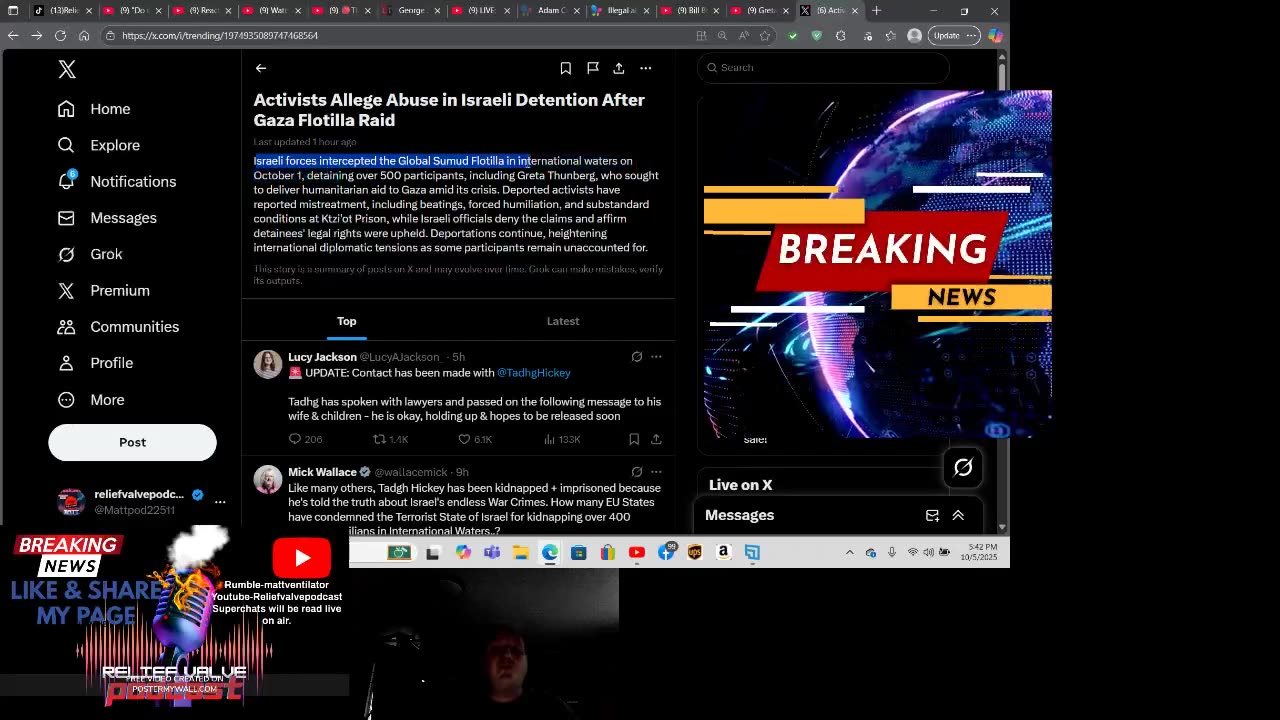Open the browser profile avatar
Image resolution: width=1280 pixels, height=720 pixels.
[x=914, y=35]
